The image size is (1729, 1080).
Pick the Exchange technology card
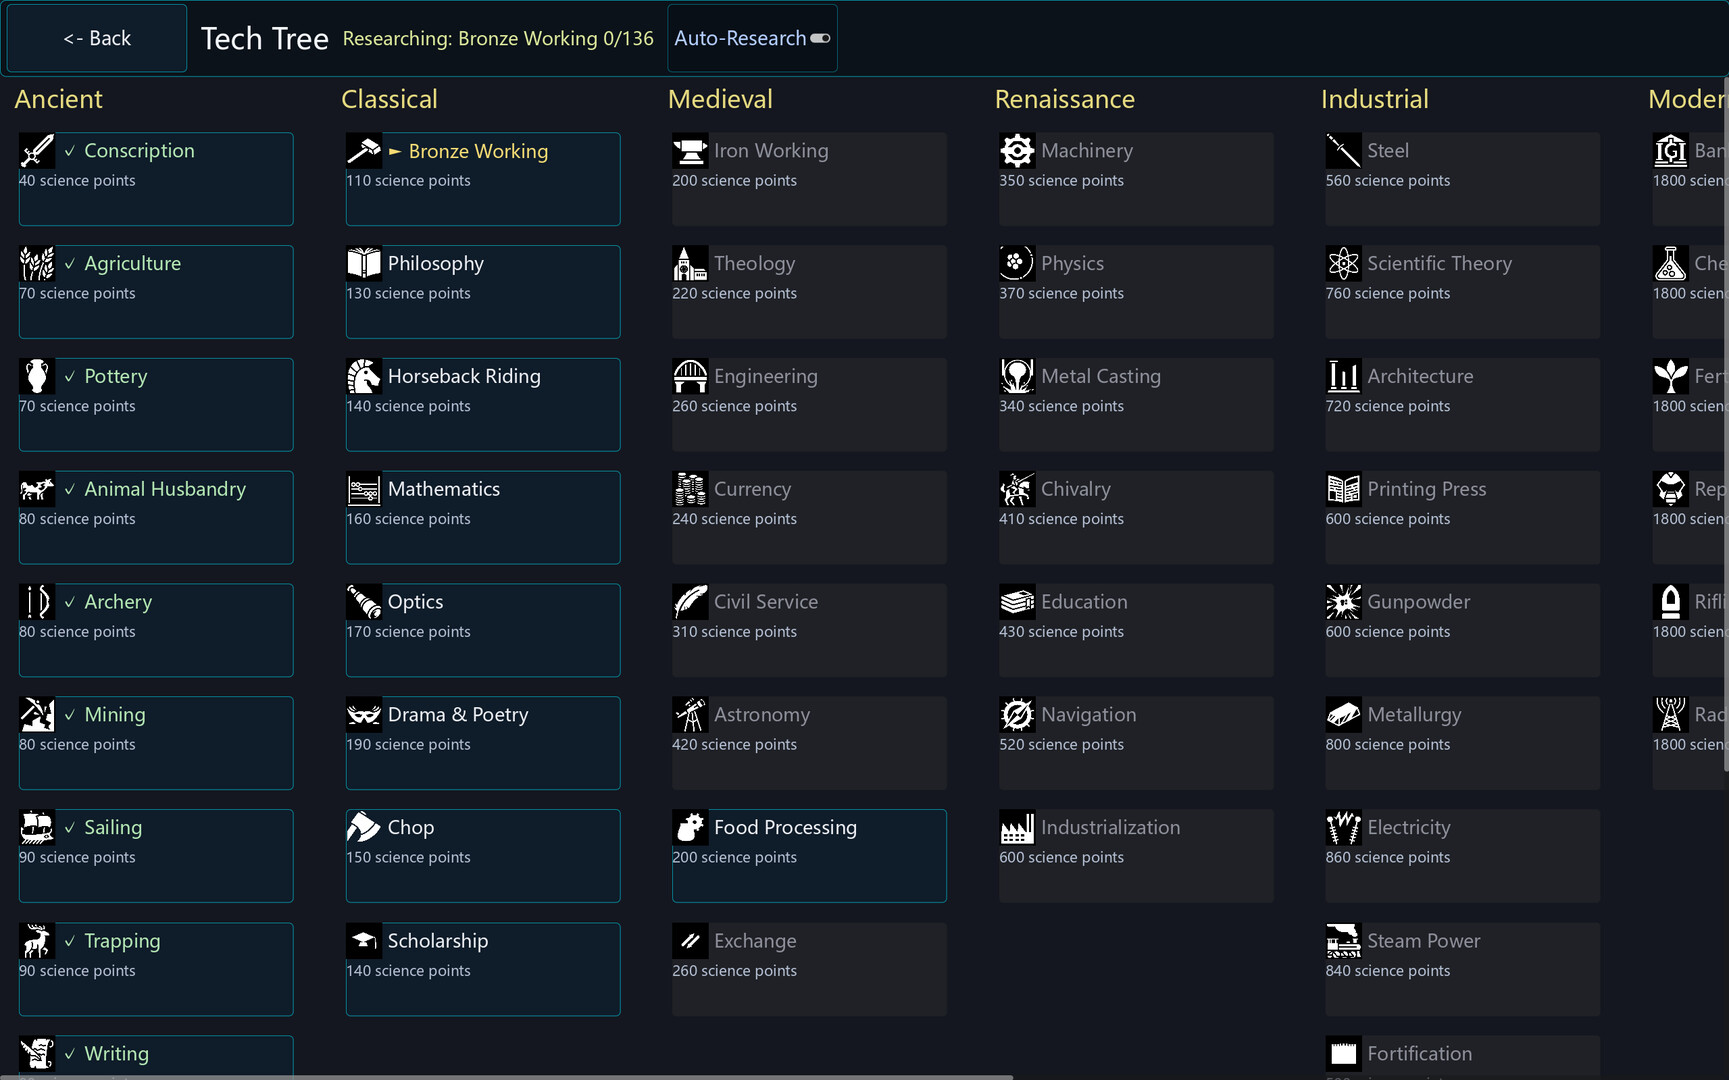click(809, 969)
